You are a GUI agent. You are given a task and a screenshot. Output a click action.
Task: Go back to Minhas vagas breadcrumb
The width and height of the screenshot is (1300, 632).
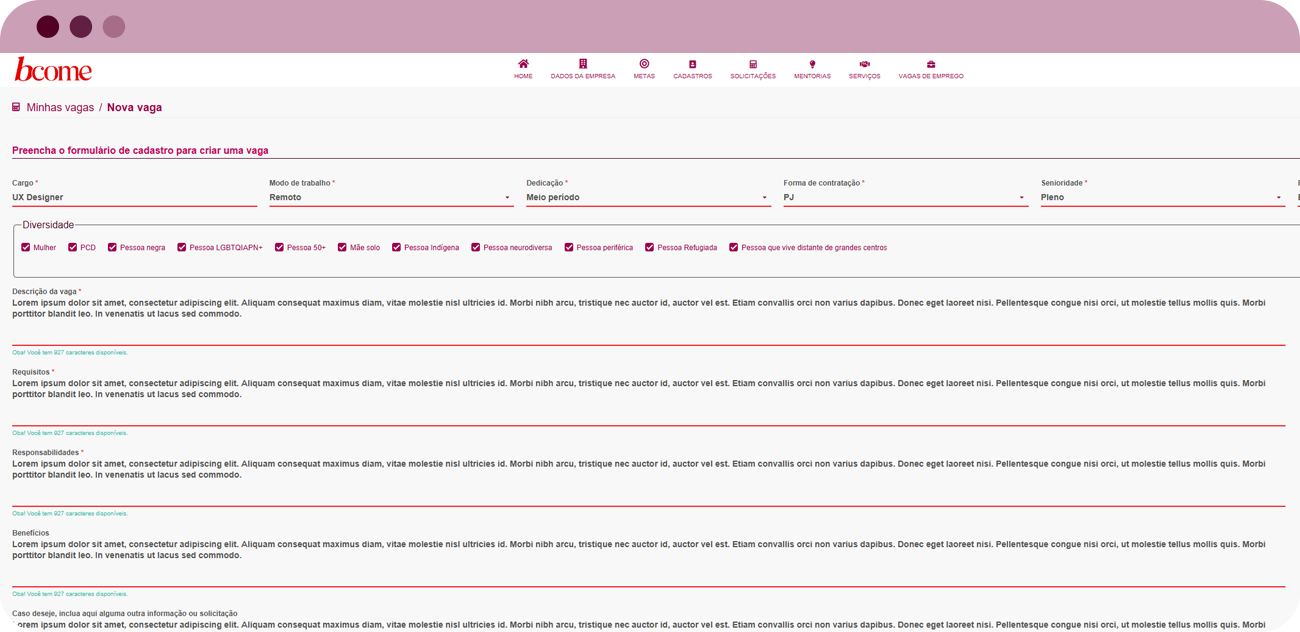(x=60, y=107)
